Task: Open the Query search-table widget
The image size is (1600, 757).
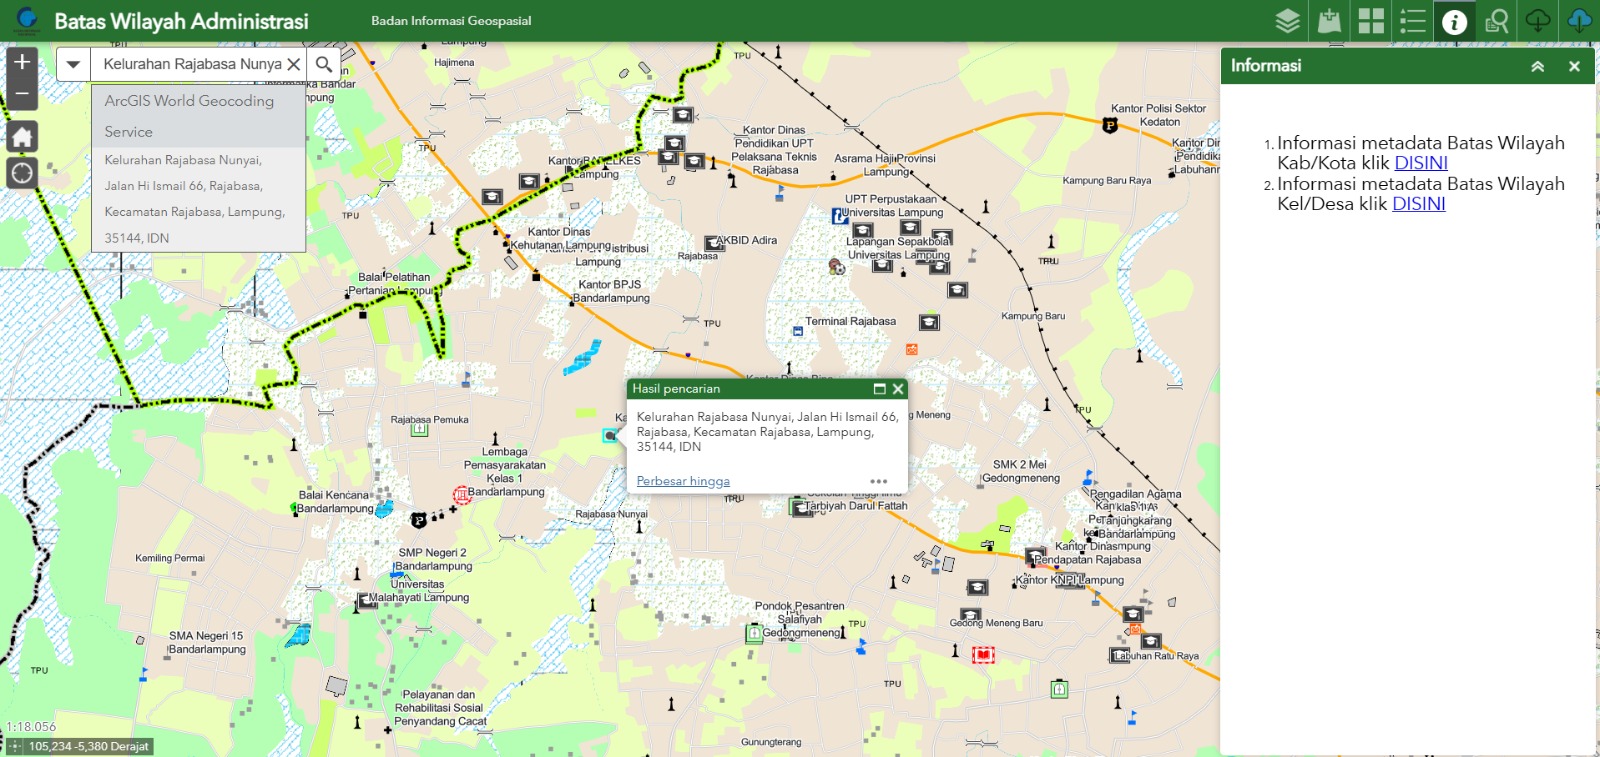Action: [x=1496, y=21]
